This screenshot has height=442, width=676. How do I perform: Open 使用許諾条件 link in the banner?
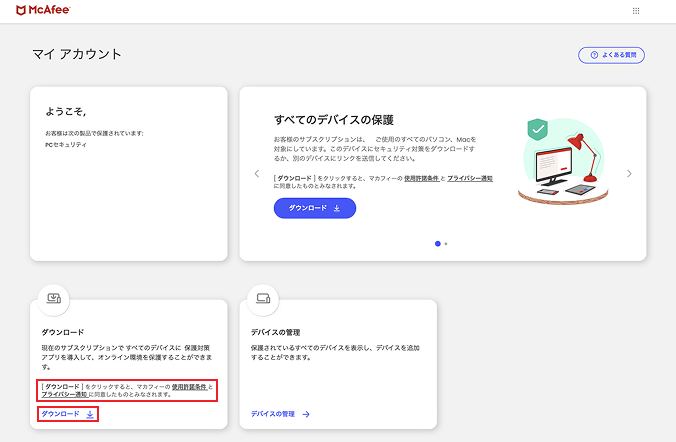point(421,179)
